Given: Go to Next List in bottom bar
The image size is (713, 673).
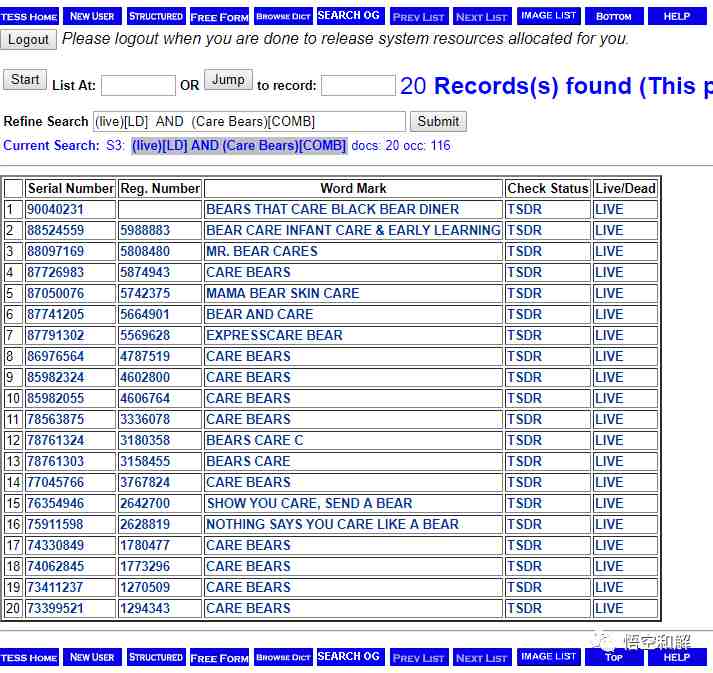Looking at the screenshot, I should pyautogui.click(x=482, y=657).
